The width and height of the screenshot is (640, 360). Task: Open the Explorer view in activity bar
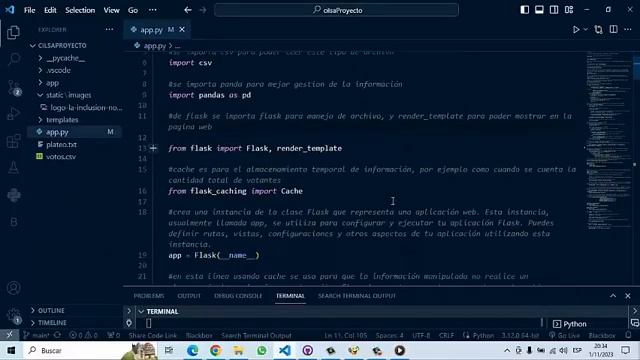[13, 32]
